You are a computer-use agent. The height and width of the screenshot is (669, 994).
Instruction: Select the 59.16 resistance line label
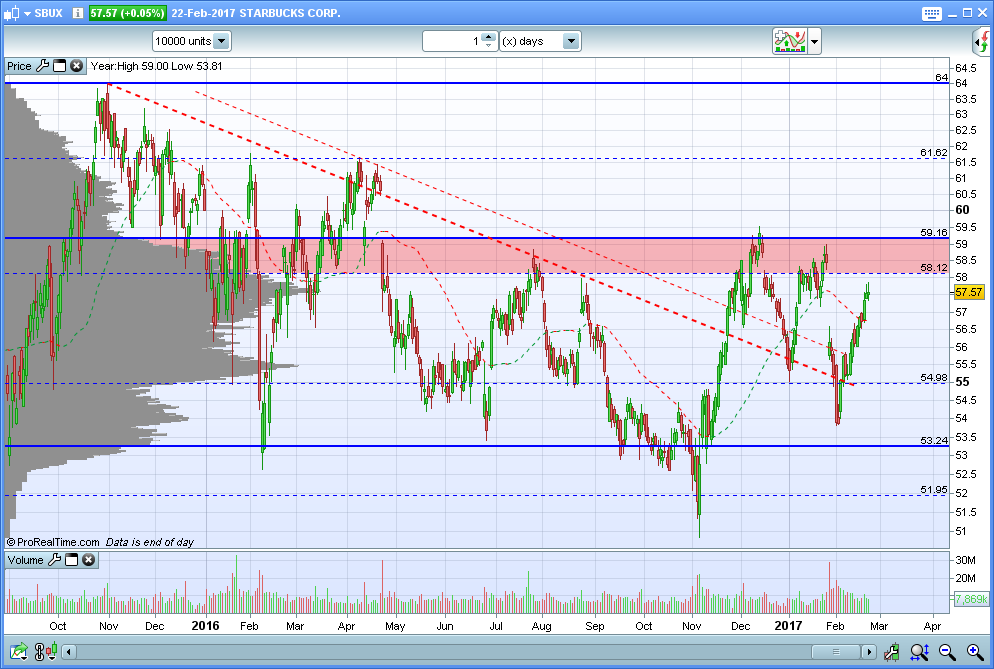coord(934,233)
